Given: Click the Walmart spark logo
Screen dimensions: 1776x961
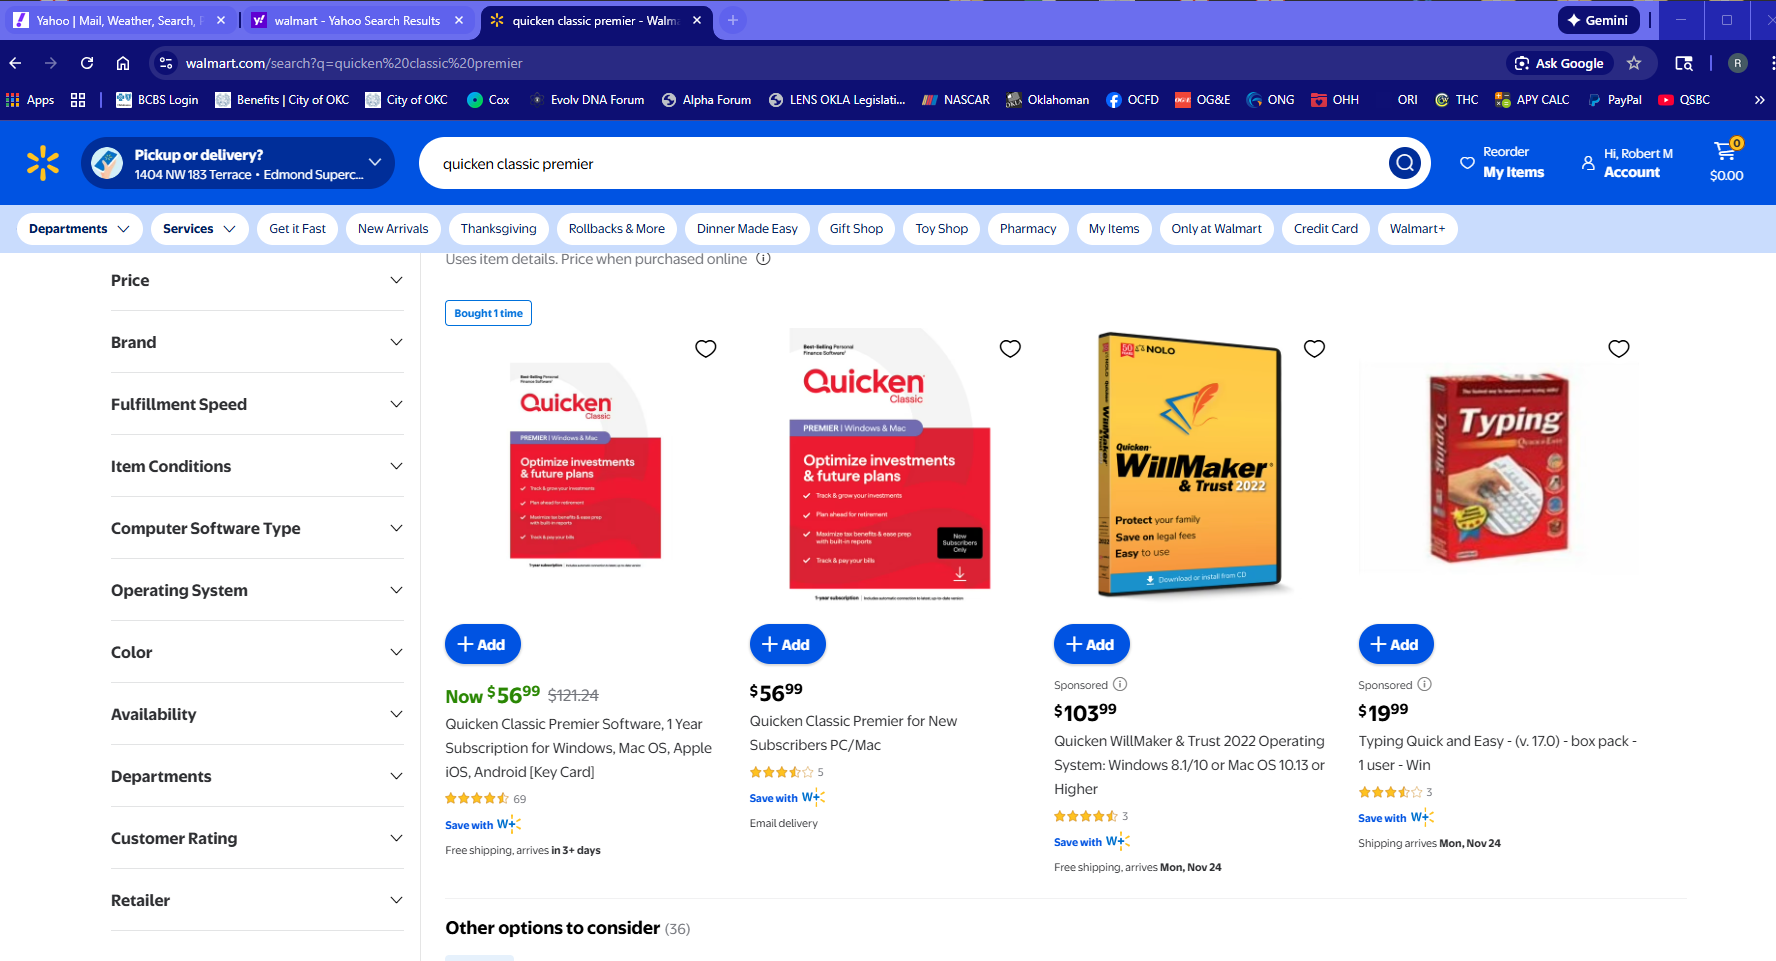Looking at the screenshot, I should pos(43,163).
